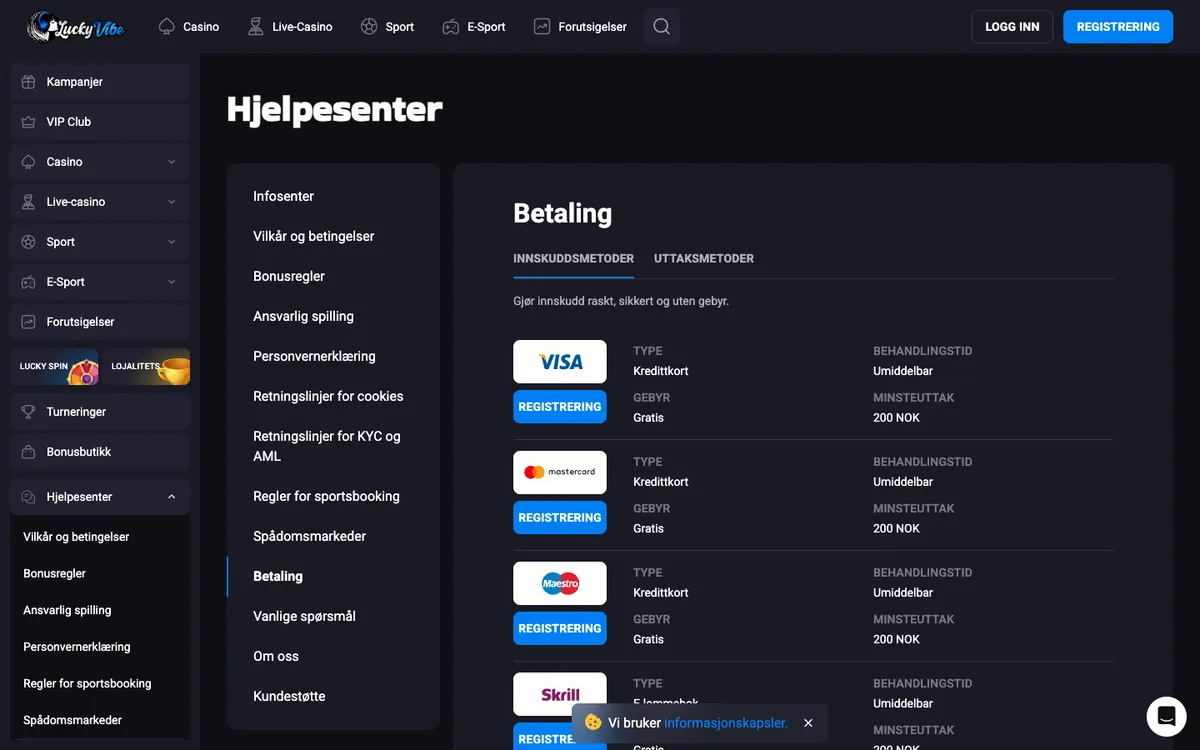Switch to the Uttaksmetoder tab

[704, 258]
